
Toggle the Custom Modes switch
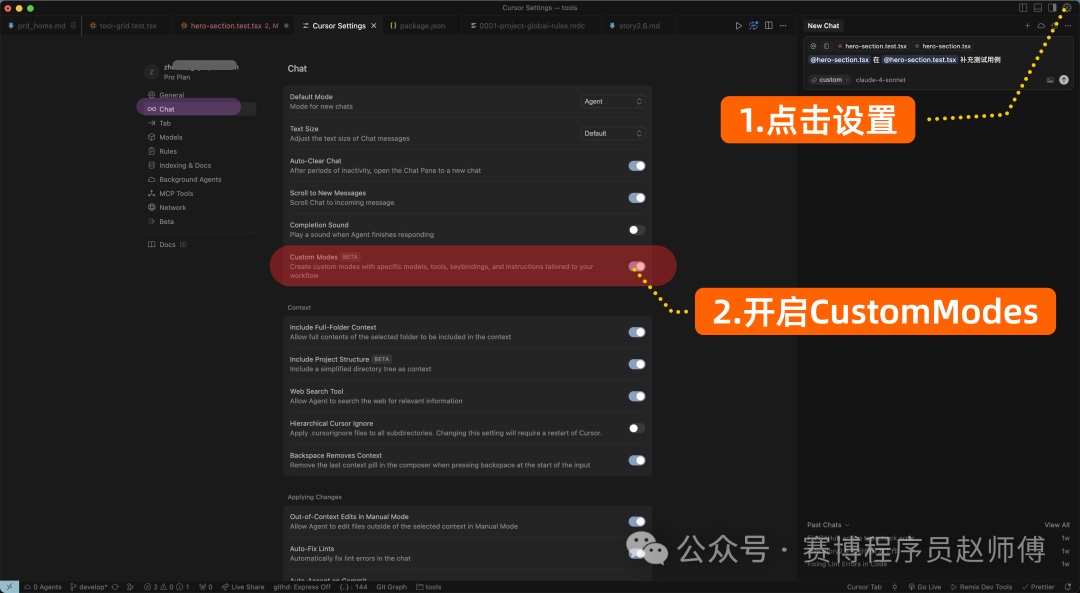636,266
